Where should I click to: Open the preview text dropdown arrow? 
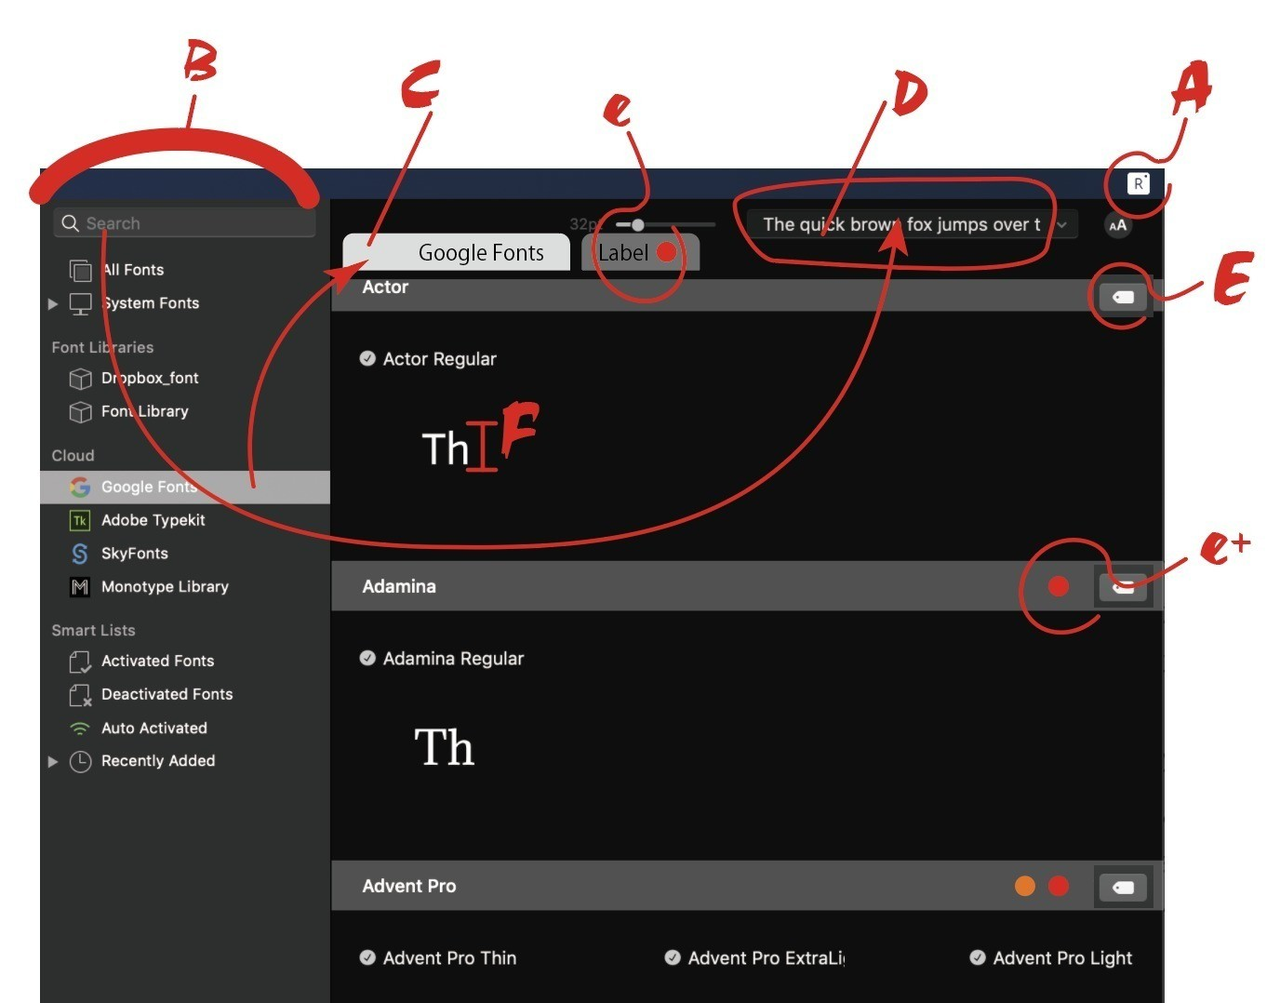1062,225
